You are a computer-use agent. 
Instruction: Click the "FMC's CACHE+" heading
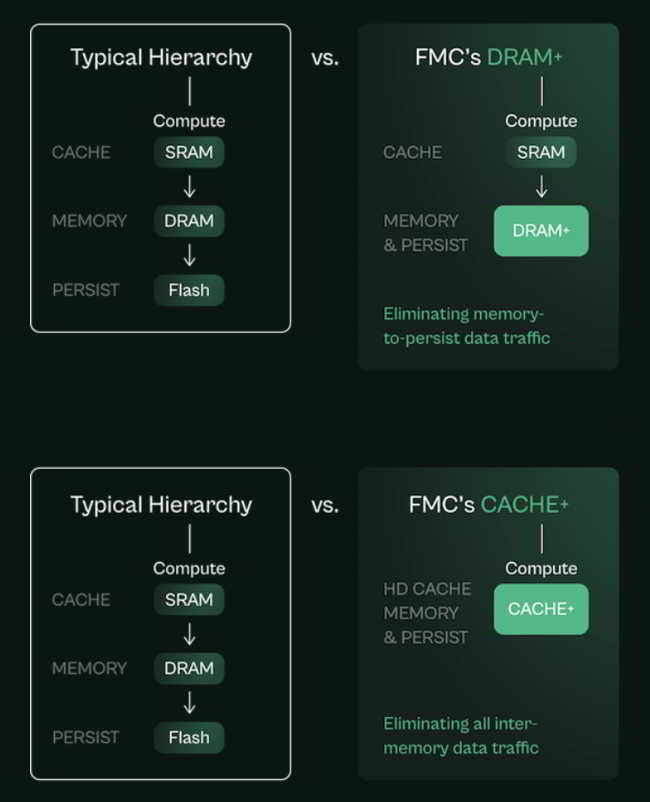tap(488, 505)
